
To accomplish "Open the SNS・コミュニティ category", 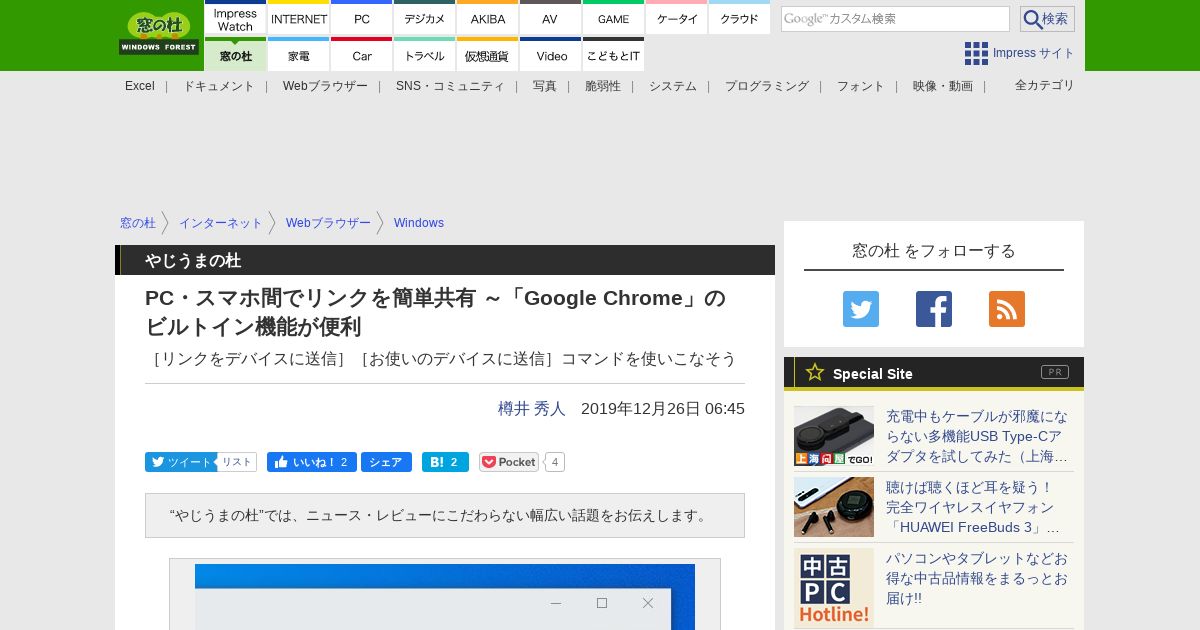I will pos(450,86).
